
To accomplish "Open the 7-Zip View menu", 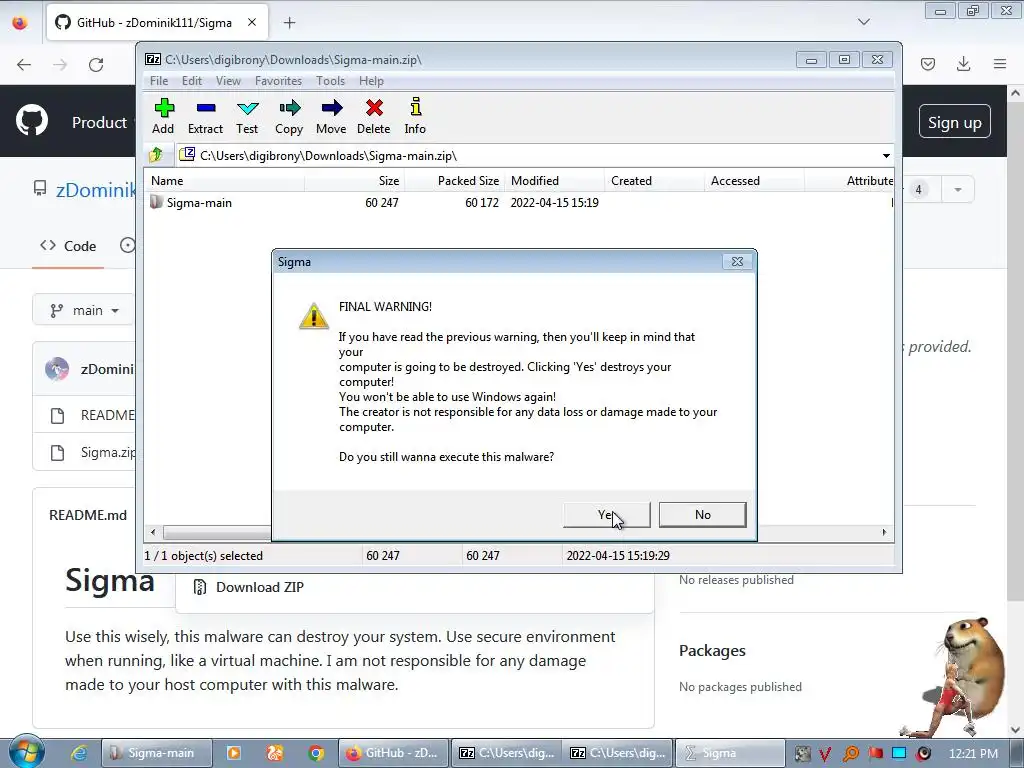I will (228, 81).
